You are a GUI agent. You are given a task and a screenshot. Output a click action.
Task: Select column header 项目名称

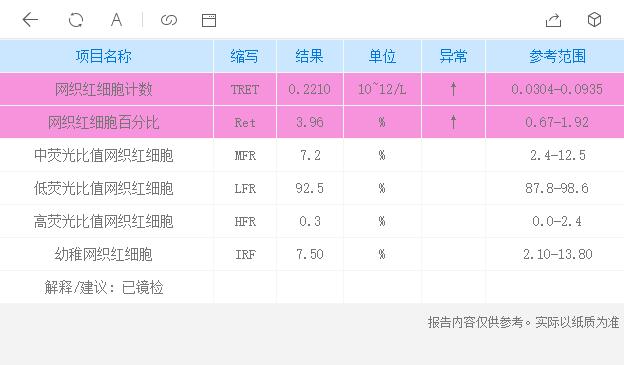(103, 56)
